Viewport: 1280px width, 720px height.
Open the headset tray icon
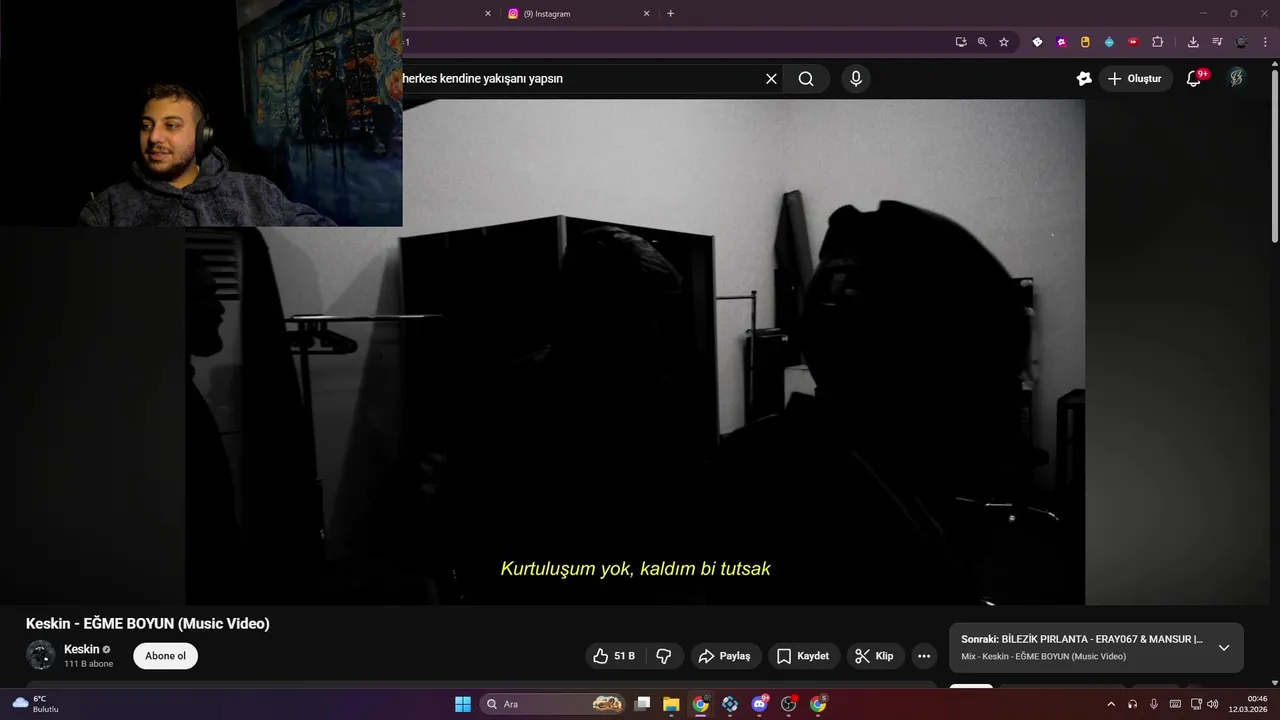1132,704
